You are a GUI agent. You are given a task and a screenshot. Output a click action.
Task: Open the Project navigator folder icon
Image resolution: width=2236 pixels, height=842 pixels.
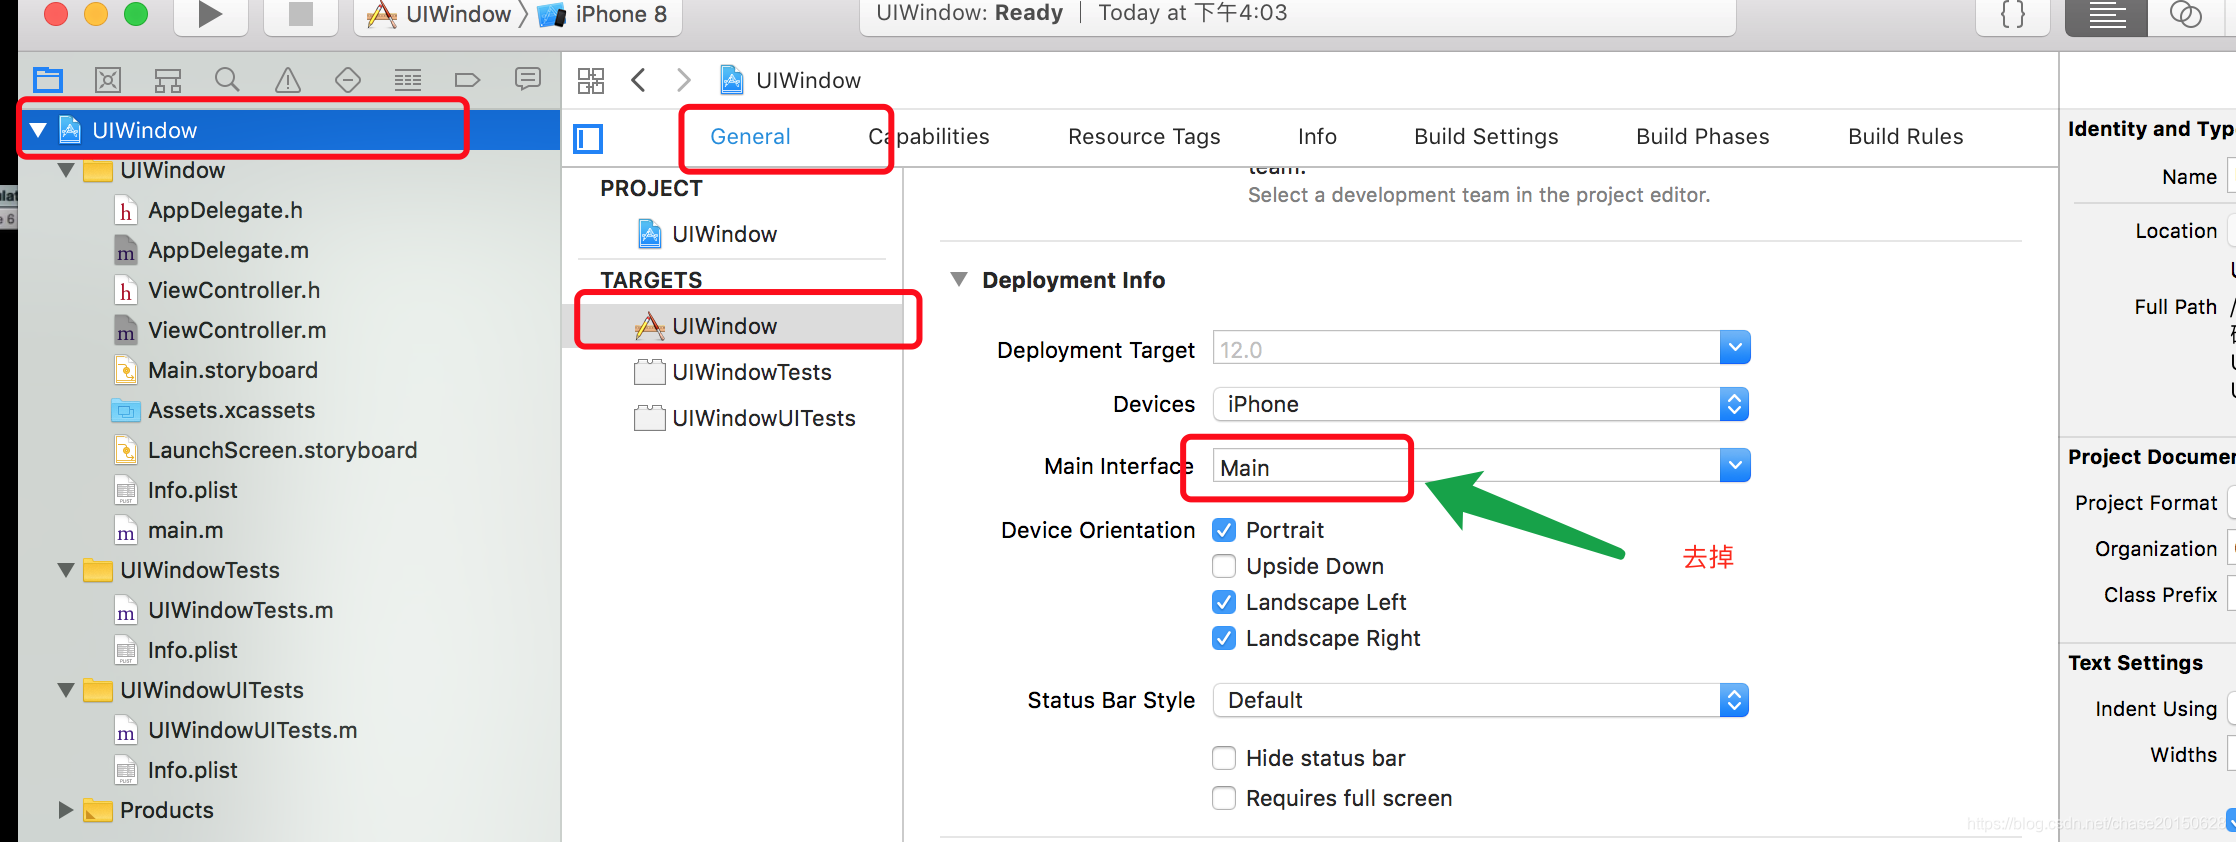pos(48,80)
